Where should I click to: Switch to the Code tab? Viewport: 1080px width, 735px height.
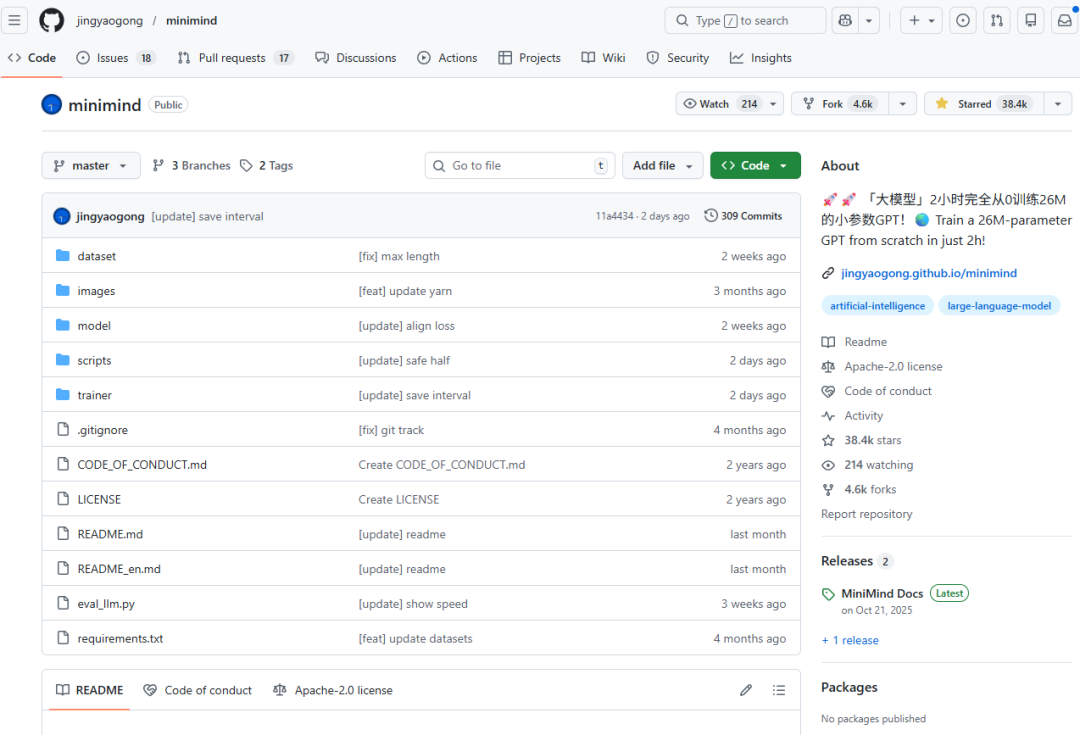[x=32, y=58]
